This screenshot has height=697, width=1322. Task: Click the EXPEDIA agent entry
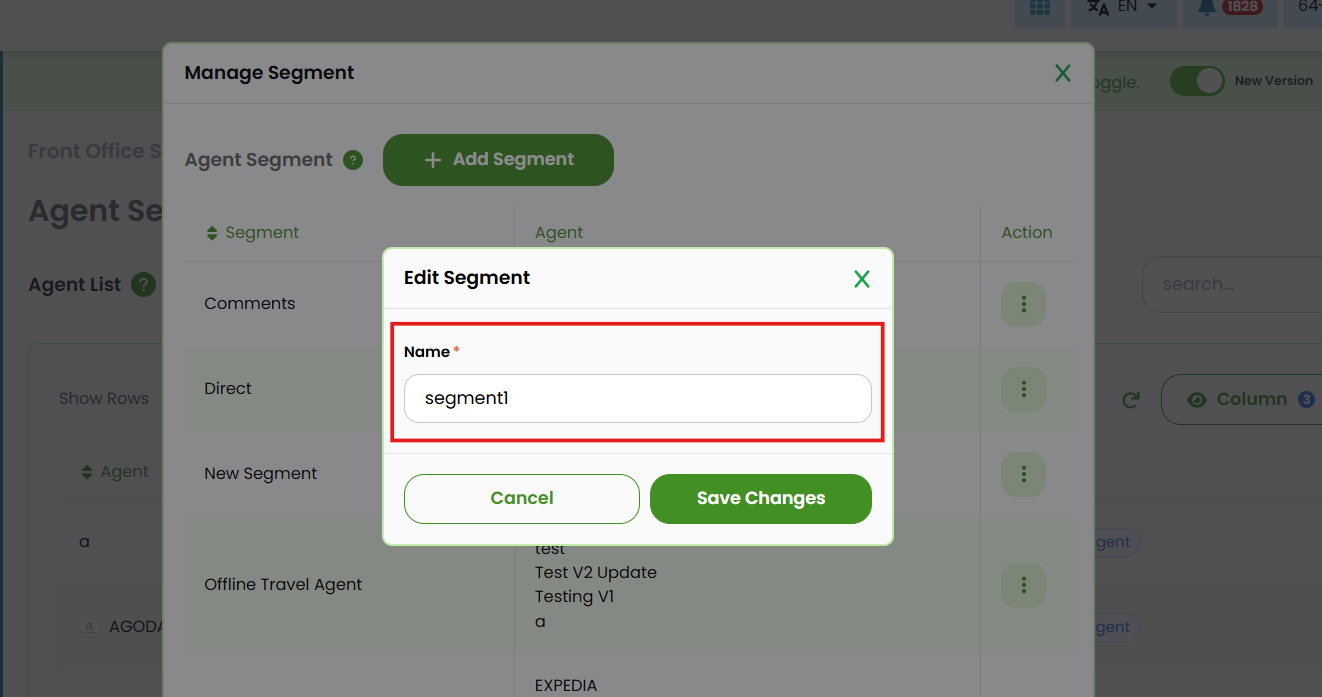566,686
